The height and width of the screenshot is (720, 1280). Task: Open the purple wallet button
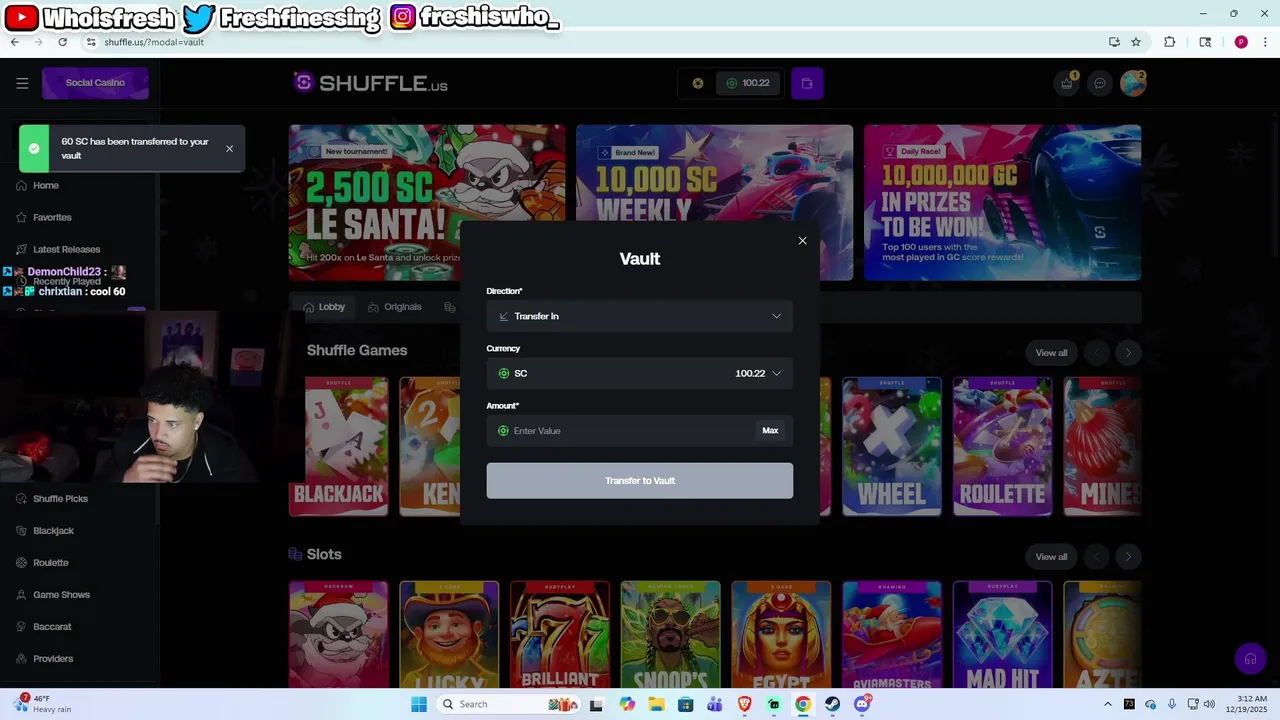click(x=807, y=83)
